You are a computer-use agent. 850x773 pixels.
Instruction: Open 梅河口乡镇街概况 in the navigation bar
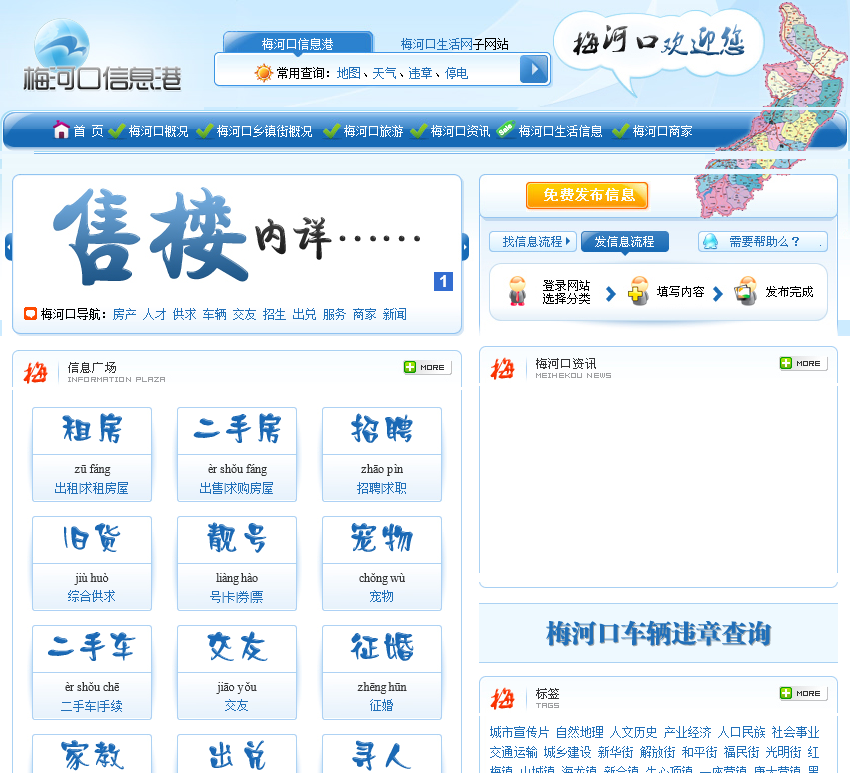pyautogui.click(x=265, y=131)
